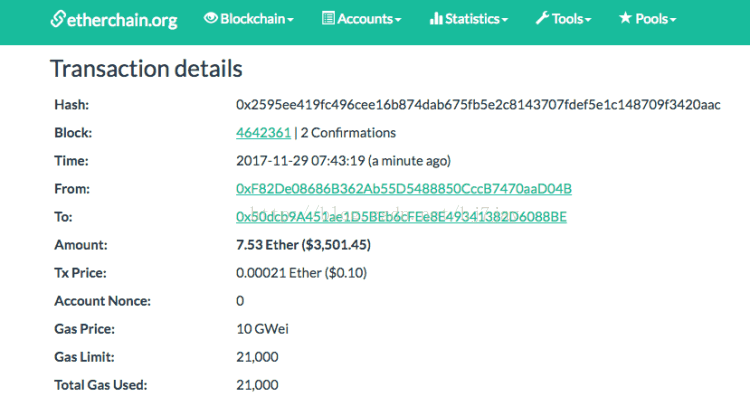Click the star icon beside Pools
Screen dimensions: 750x406
point(625,18)
